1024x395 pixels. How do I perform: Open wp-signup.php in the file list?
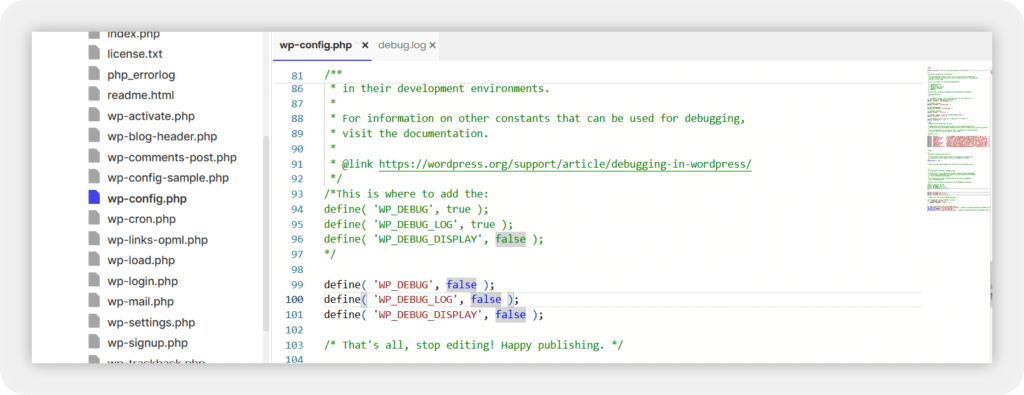(147, 343)
